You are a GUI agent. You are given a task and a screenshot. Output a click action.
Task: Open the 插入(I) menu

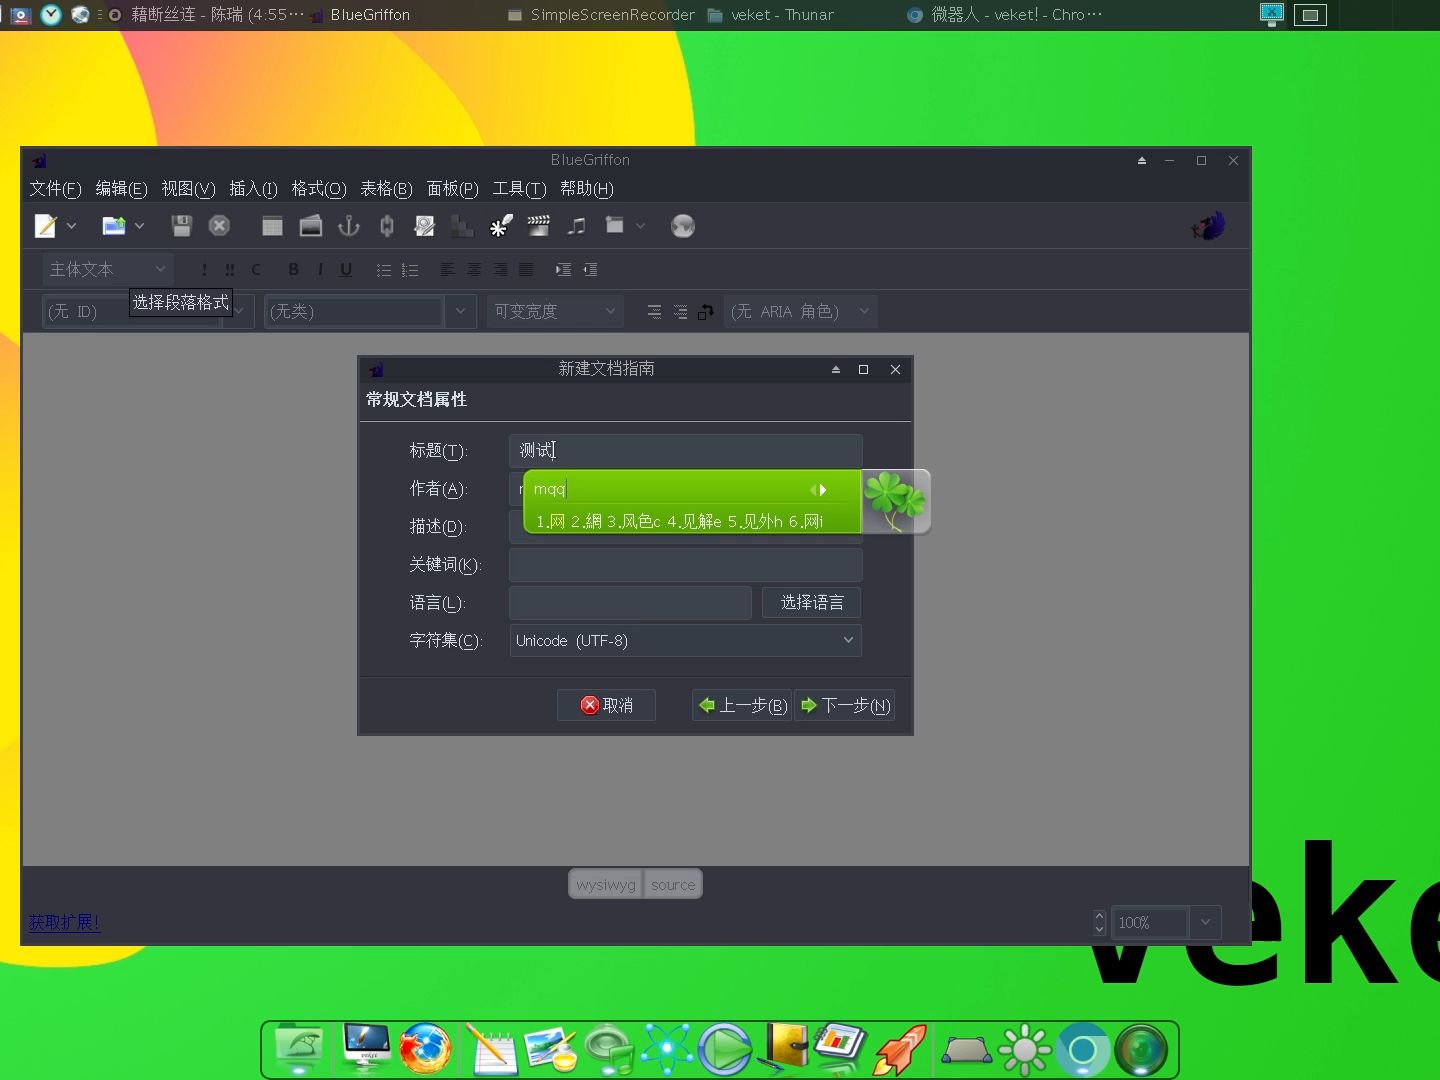pos(253,189)
